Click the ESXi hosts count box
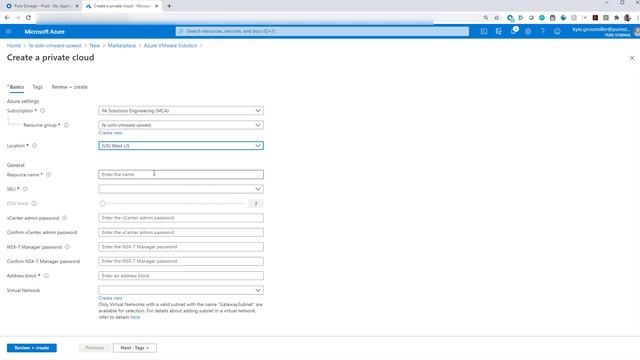640x360 pixels. pos(256,203)
